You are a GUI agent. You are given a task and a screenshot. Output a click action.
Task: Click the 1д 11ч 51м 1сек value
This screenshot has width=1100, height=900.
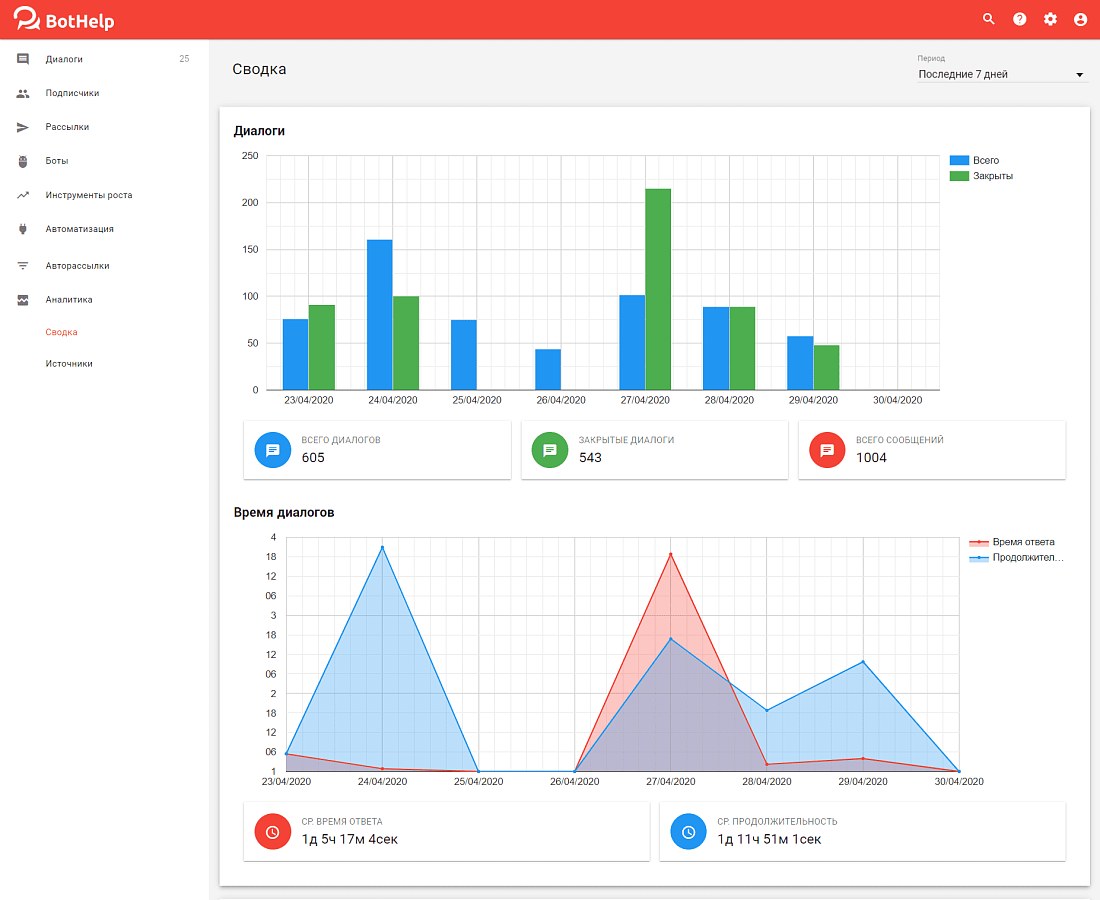(x=769, y=839)
